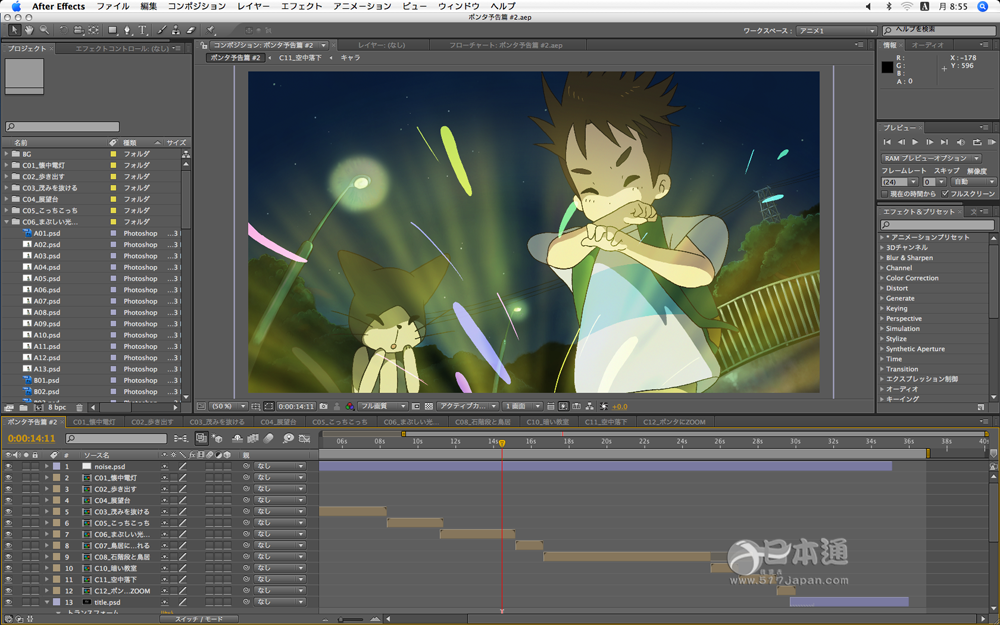Click the 8 bpc color depth button

click(x=57, y=407)
